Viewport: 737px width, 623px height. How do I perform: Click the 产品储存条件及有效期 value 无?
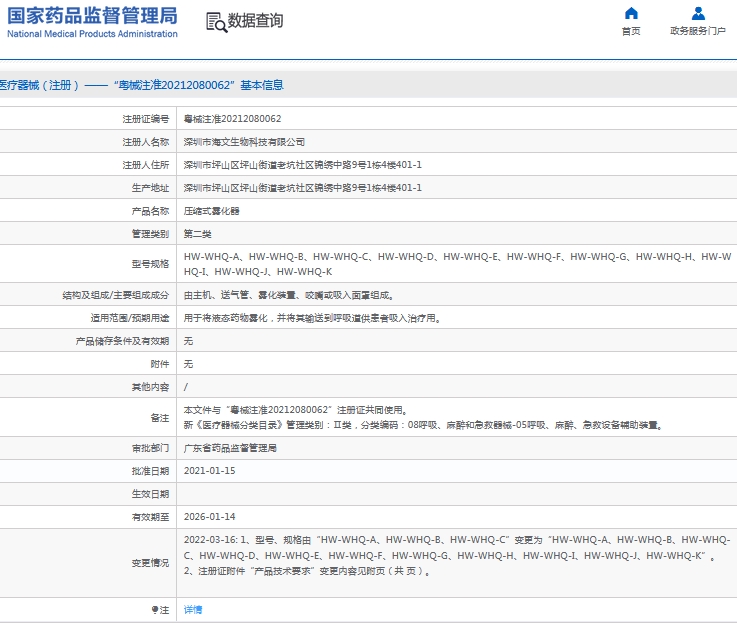pos(188,341)
